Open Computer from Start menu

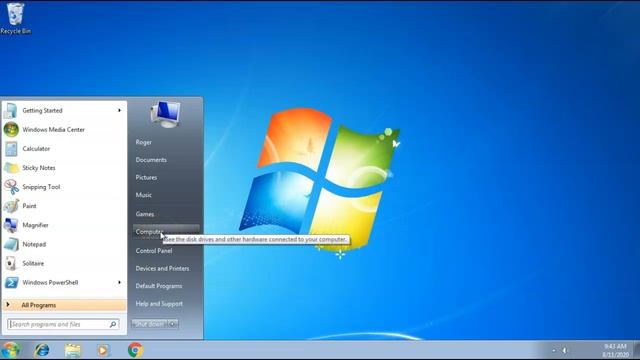pos(166,231)
